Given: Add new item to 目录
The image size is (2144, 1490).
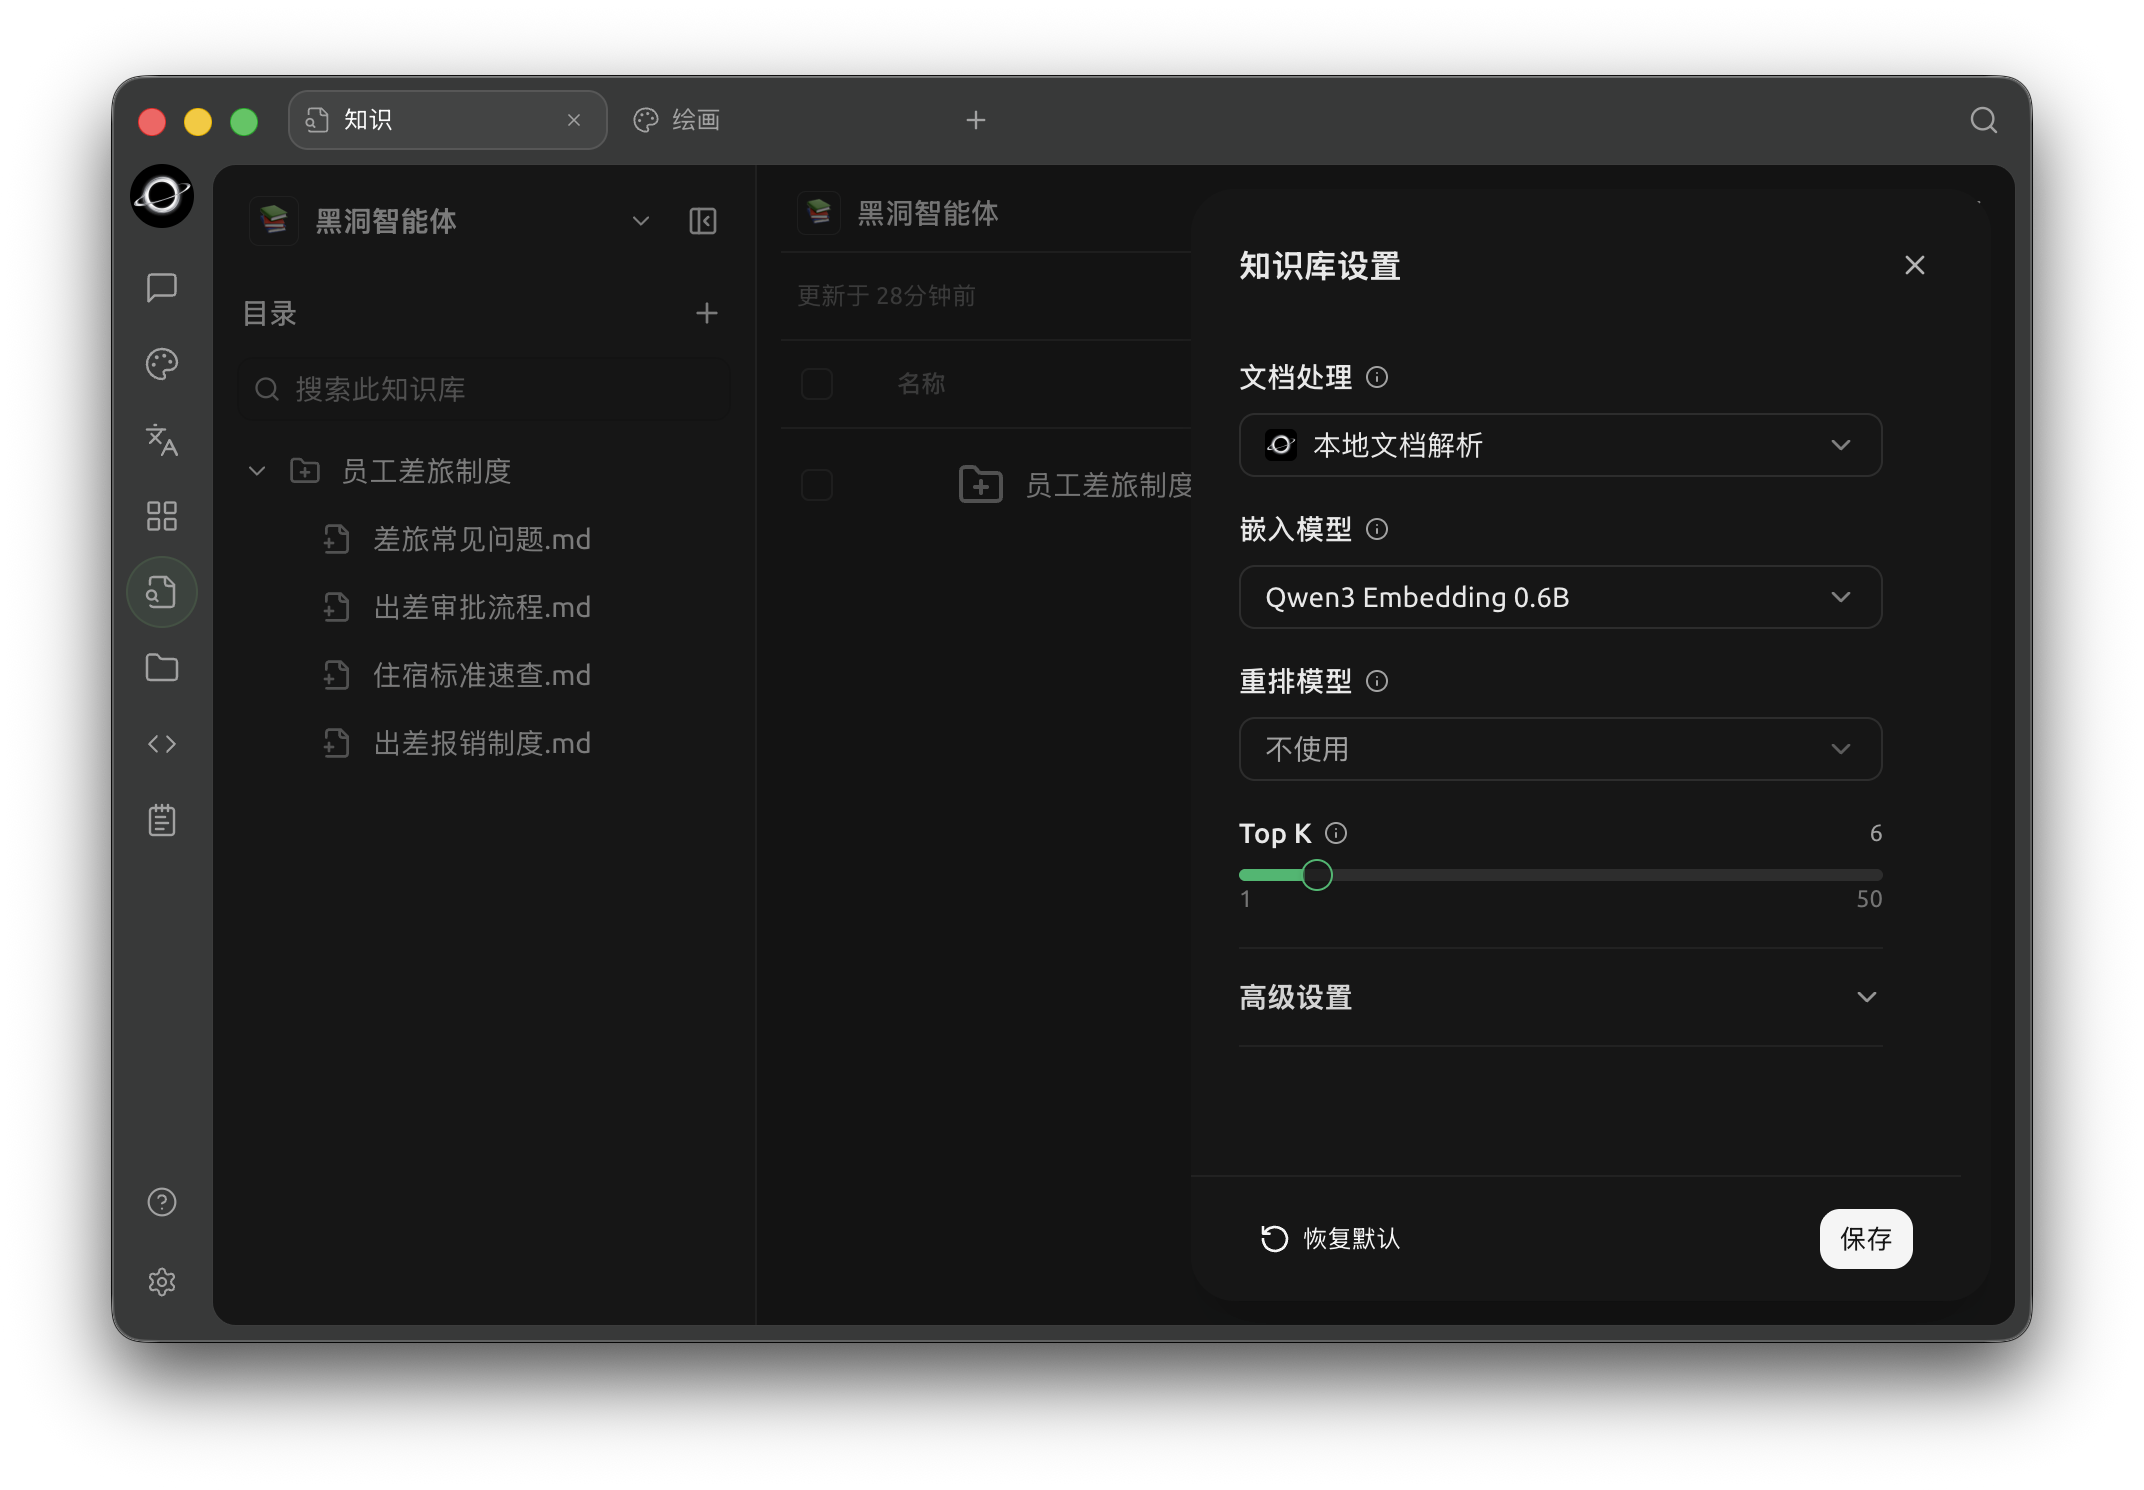Looking at the screenshot, I should click(x=707, y=314).
